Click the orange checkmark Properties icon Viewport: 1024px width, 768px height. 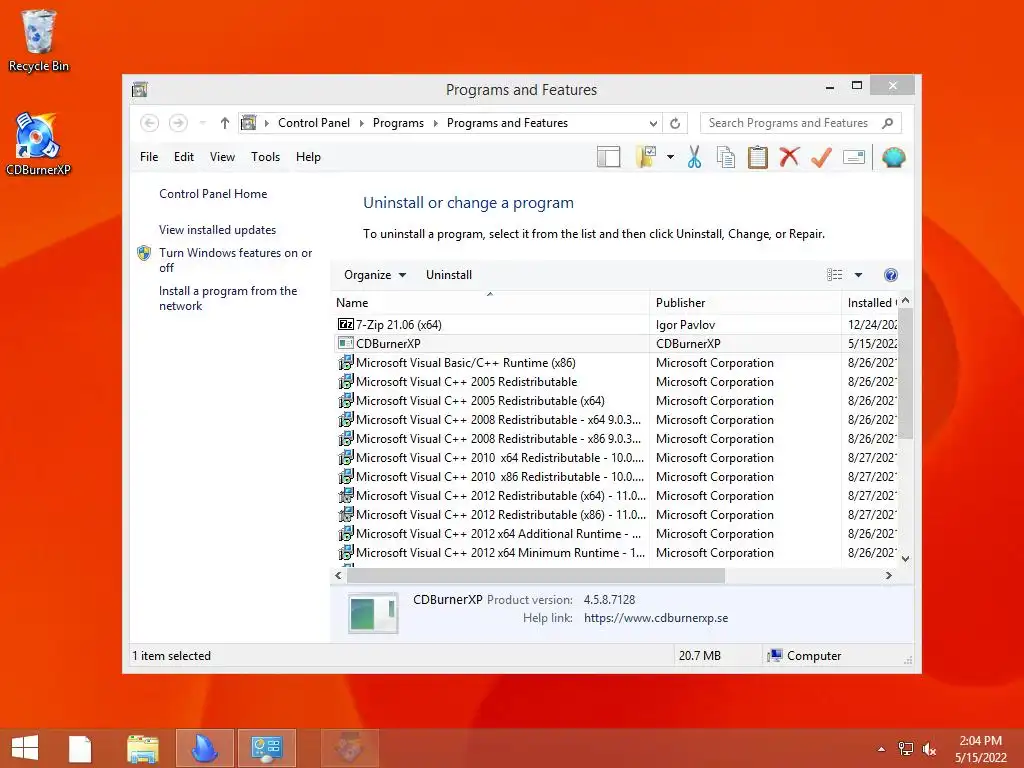click(821, 157)
